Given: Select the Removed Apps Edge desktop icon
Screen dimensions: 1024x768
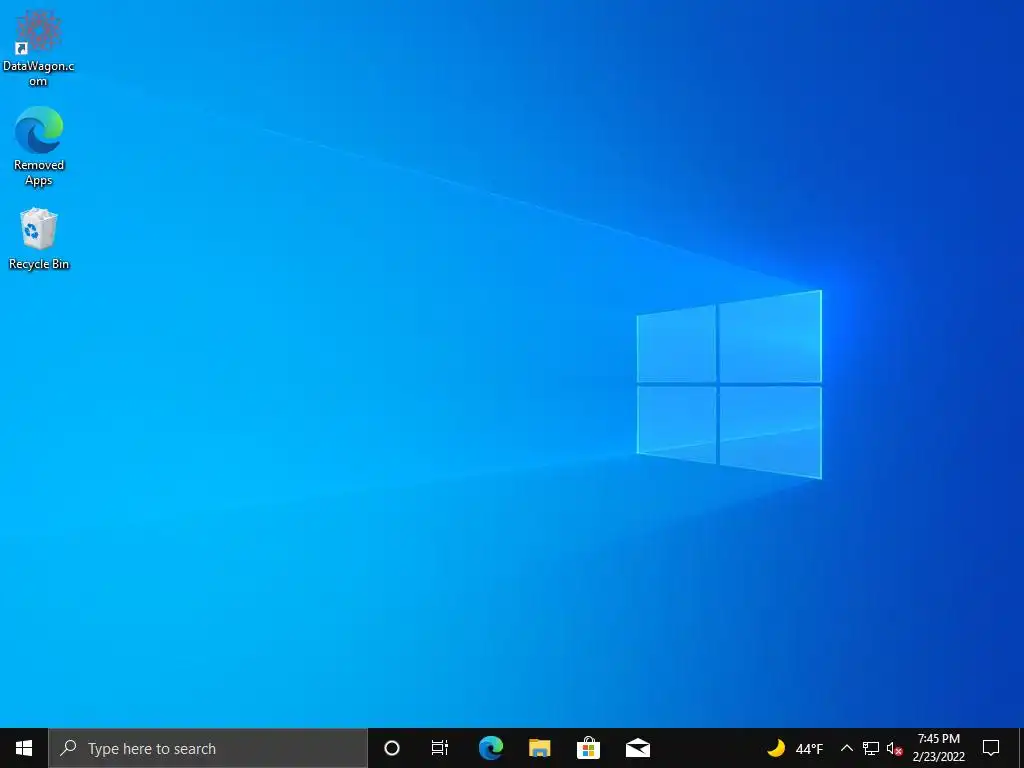Looking at the screenshot, I should pyautogui.click(x=39, y=146).
